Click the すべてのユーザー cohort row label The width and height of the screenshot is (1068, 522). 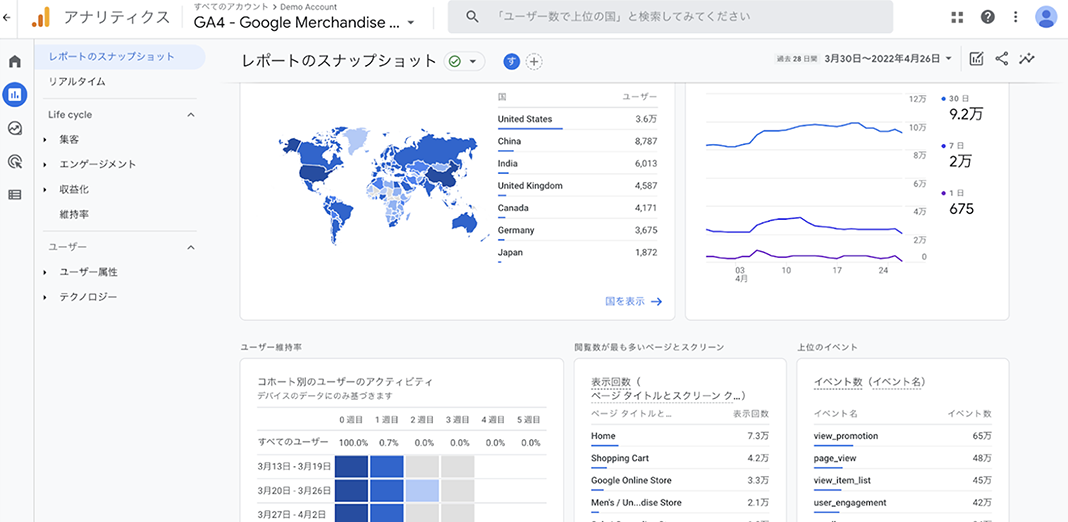(293, 443)
